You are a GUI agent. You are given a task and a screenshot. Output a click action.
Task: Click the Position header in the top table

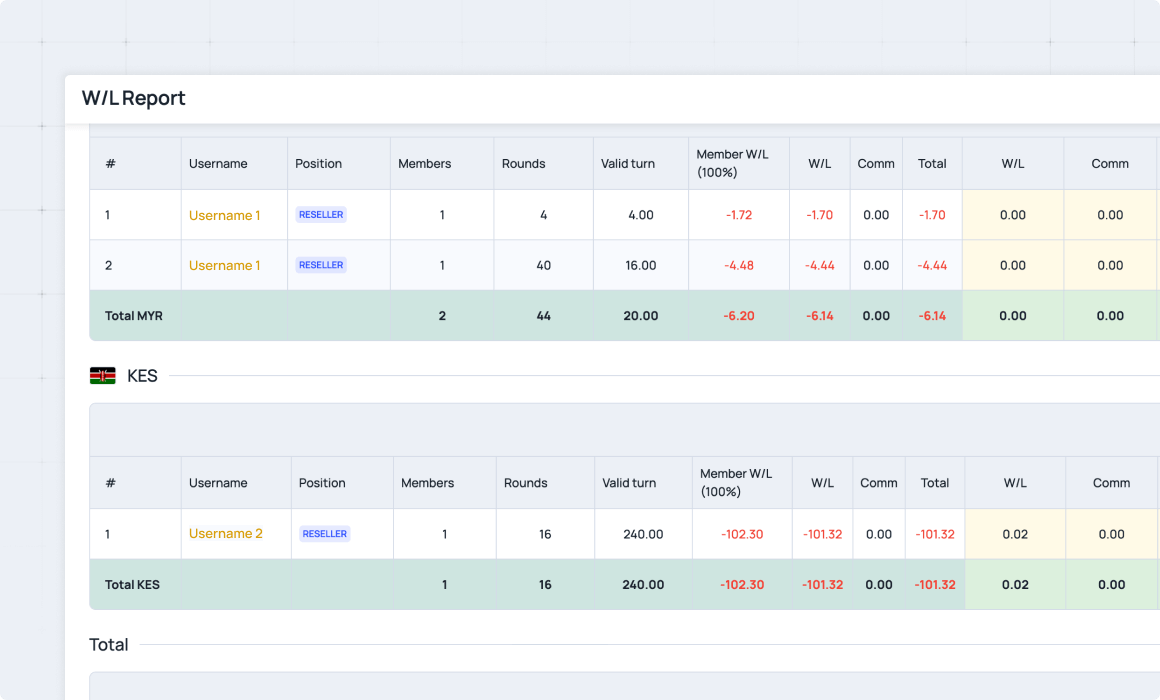pyautogui.click(x=318, y=164)
